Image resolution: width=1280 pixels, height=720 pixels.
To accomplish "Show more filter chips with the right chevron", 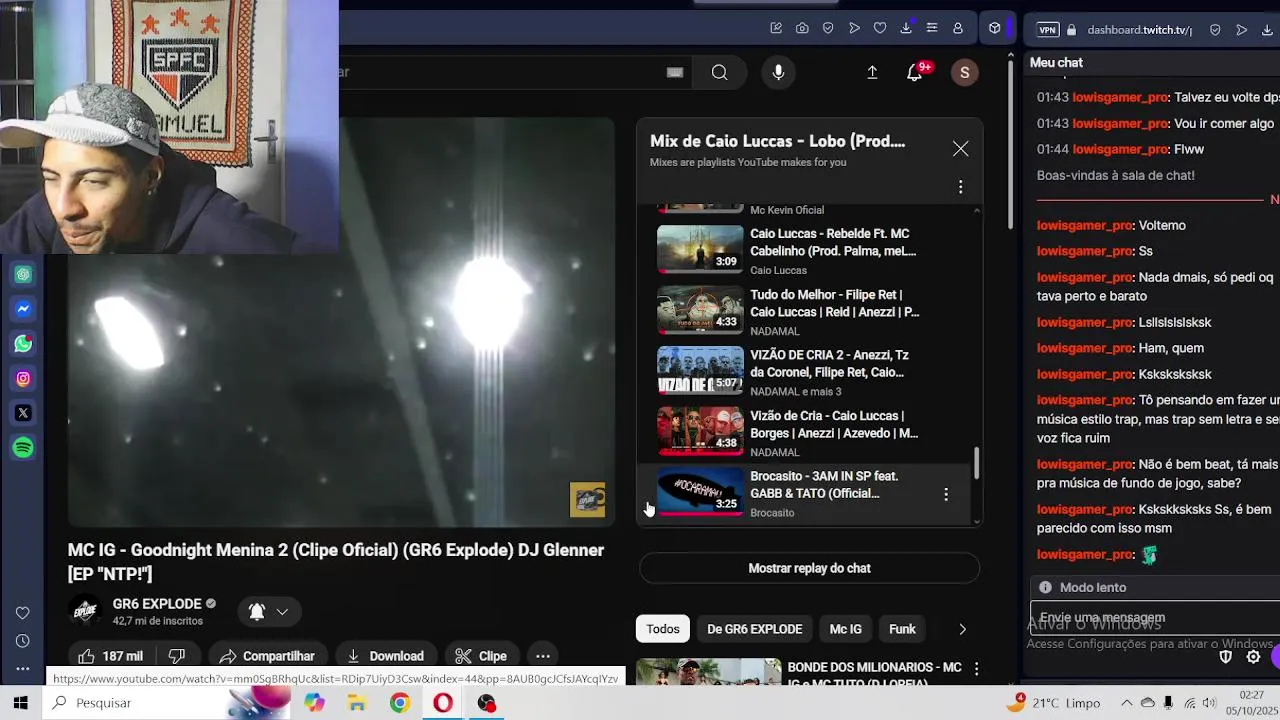I will click(x=962, y=629).
